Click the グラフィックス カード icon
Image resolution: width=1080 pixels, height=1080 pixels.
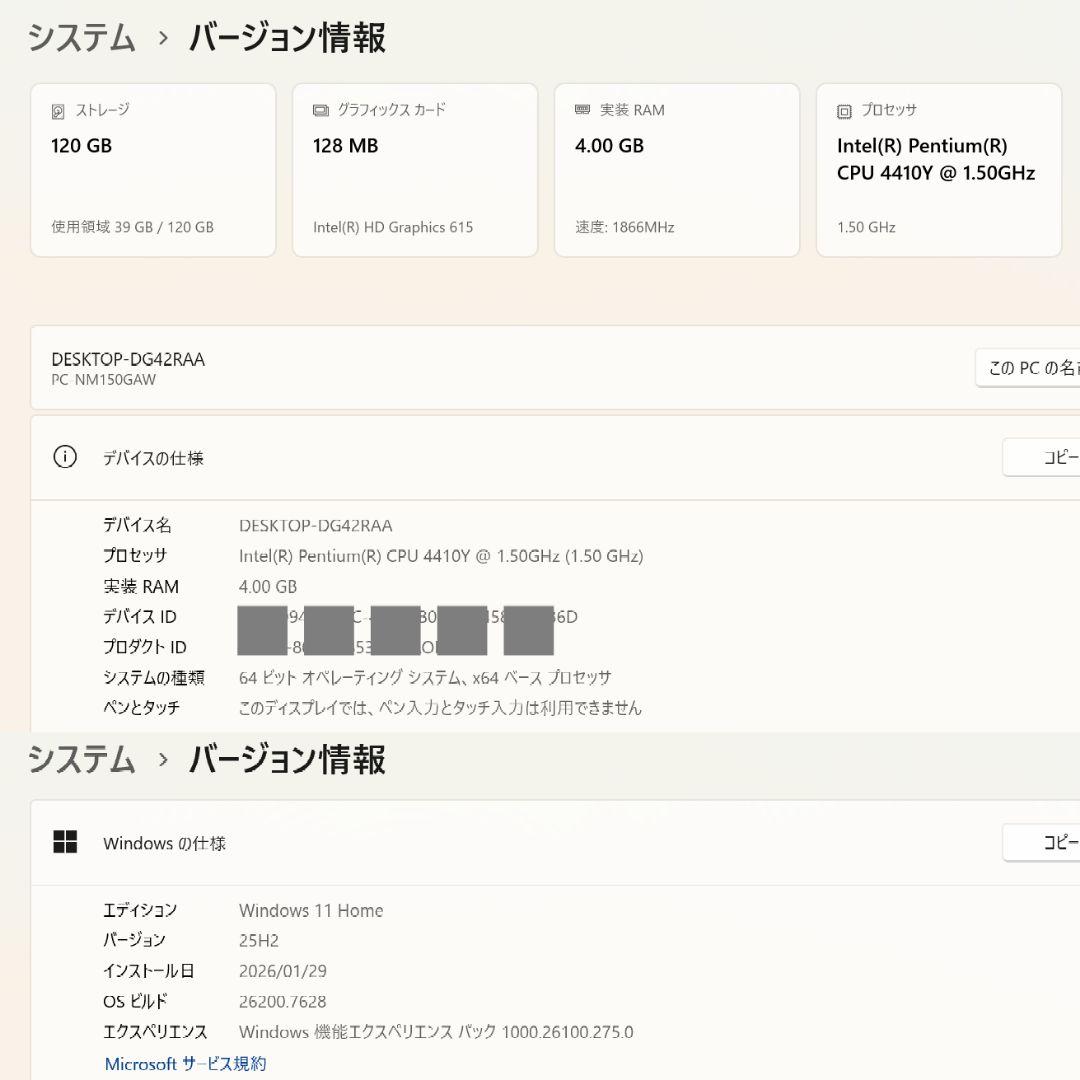tap(320, 110)
